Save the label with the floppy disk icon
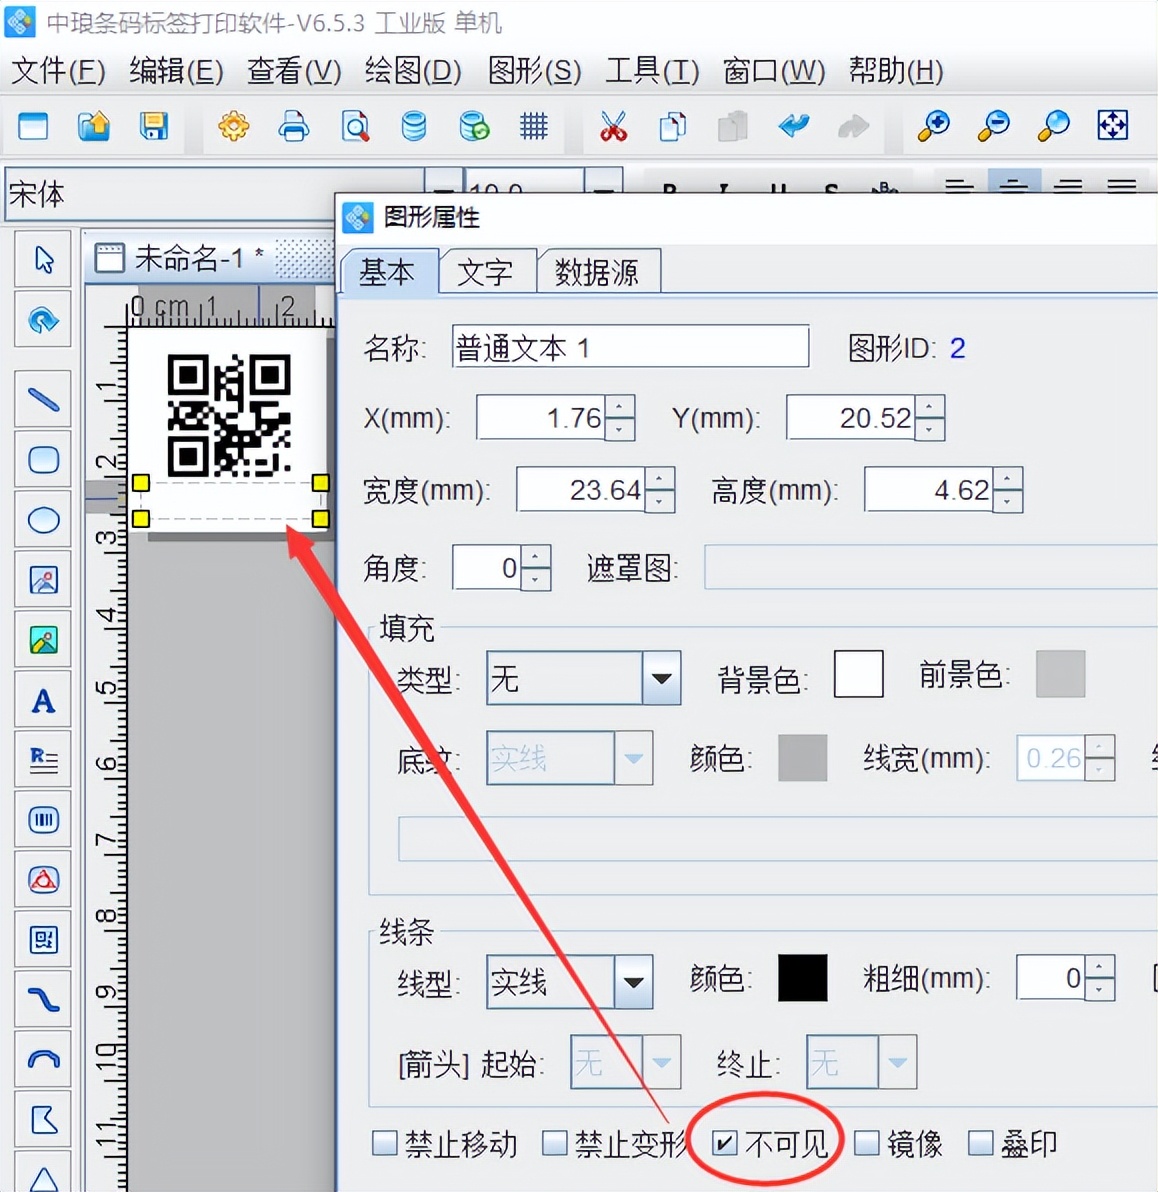The image size is (1158, 1192). tap(154, 126)
